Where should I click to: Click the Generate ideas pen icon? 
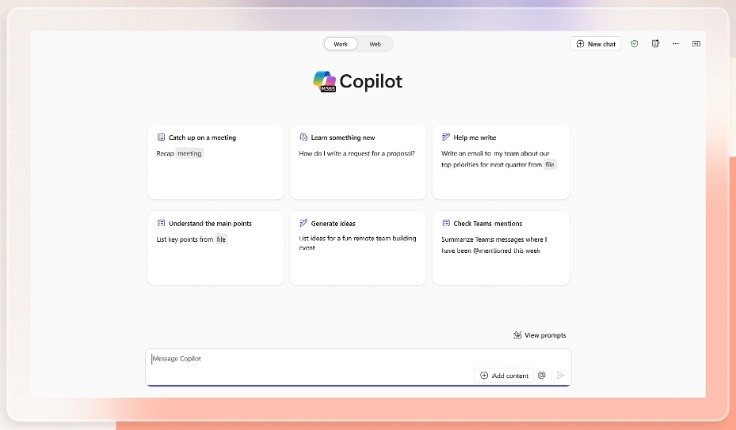point(303,223)
